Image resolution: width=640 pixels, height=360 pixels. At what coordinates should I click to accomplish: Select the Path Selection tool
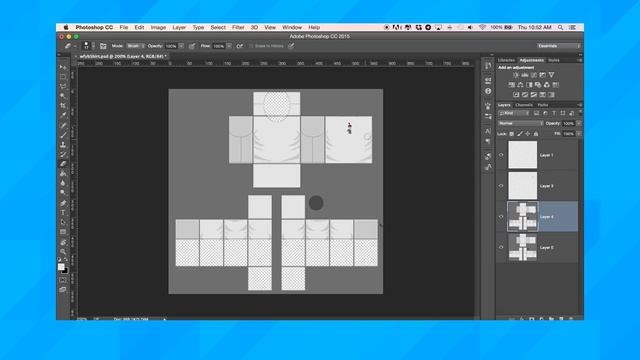[x=63, y=222]
